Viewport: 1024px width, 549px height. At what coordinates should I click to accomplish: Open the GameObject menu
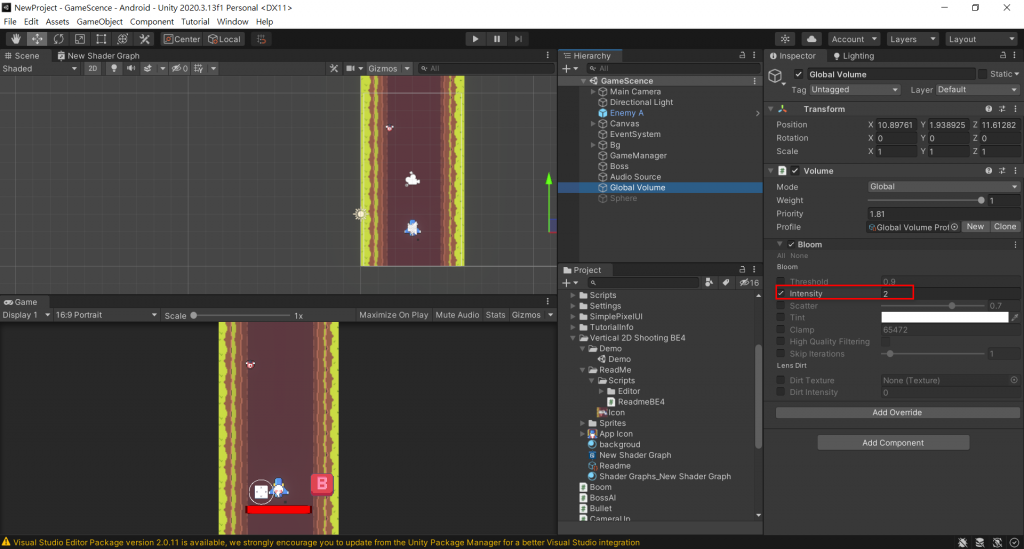[x=99, y=21]
